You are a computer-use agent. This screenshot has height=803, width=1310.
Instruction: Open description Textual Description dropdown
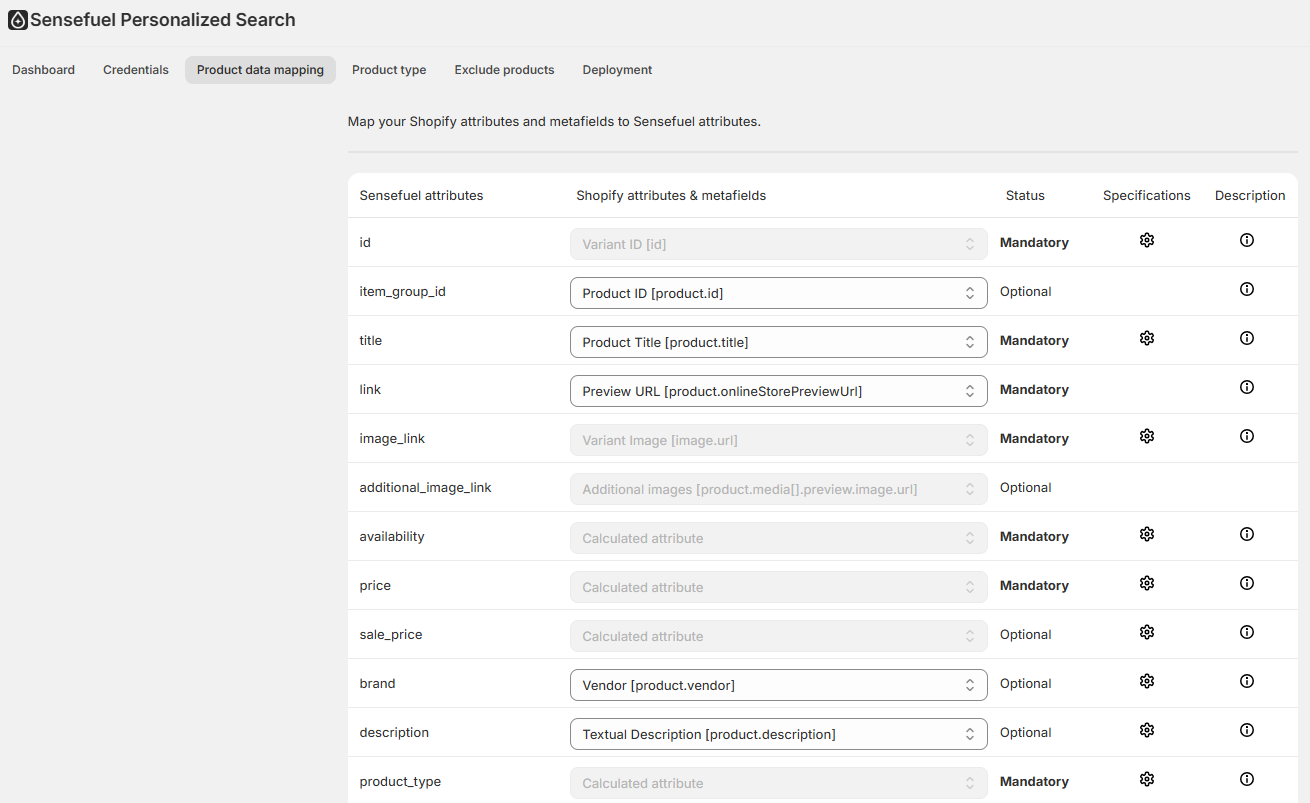point(778,734)
